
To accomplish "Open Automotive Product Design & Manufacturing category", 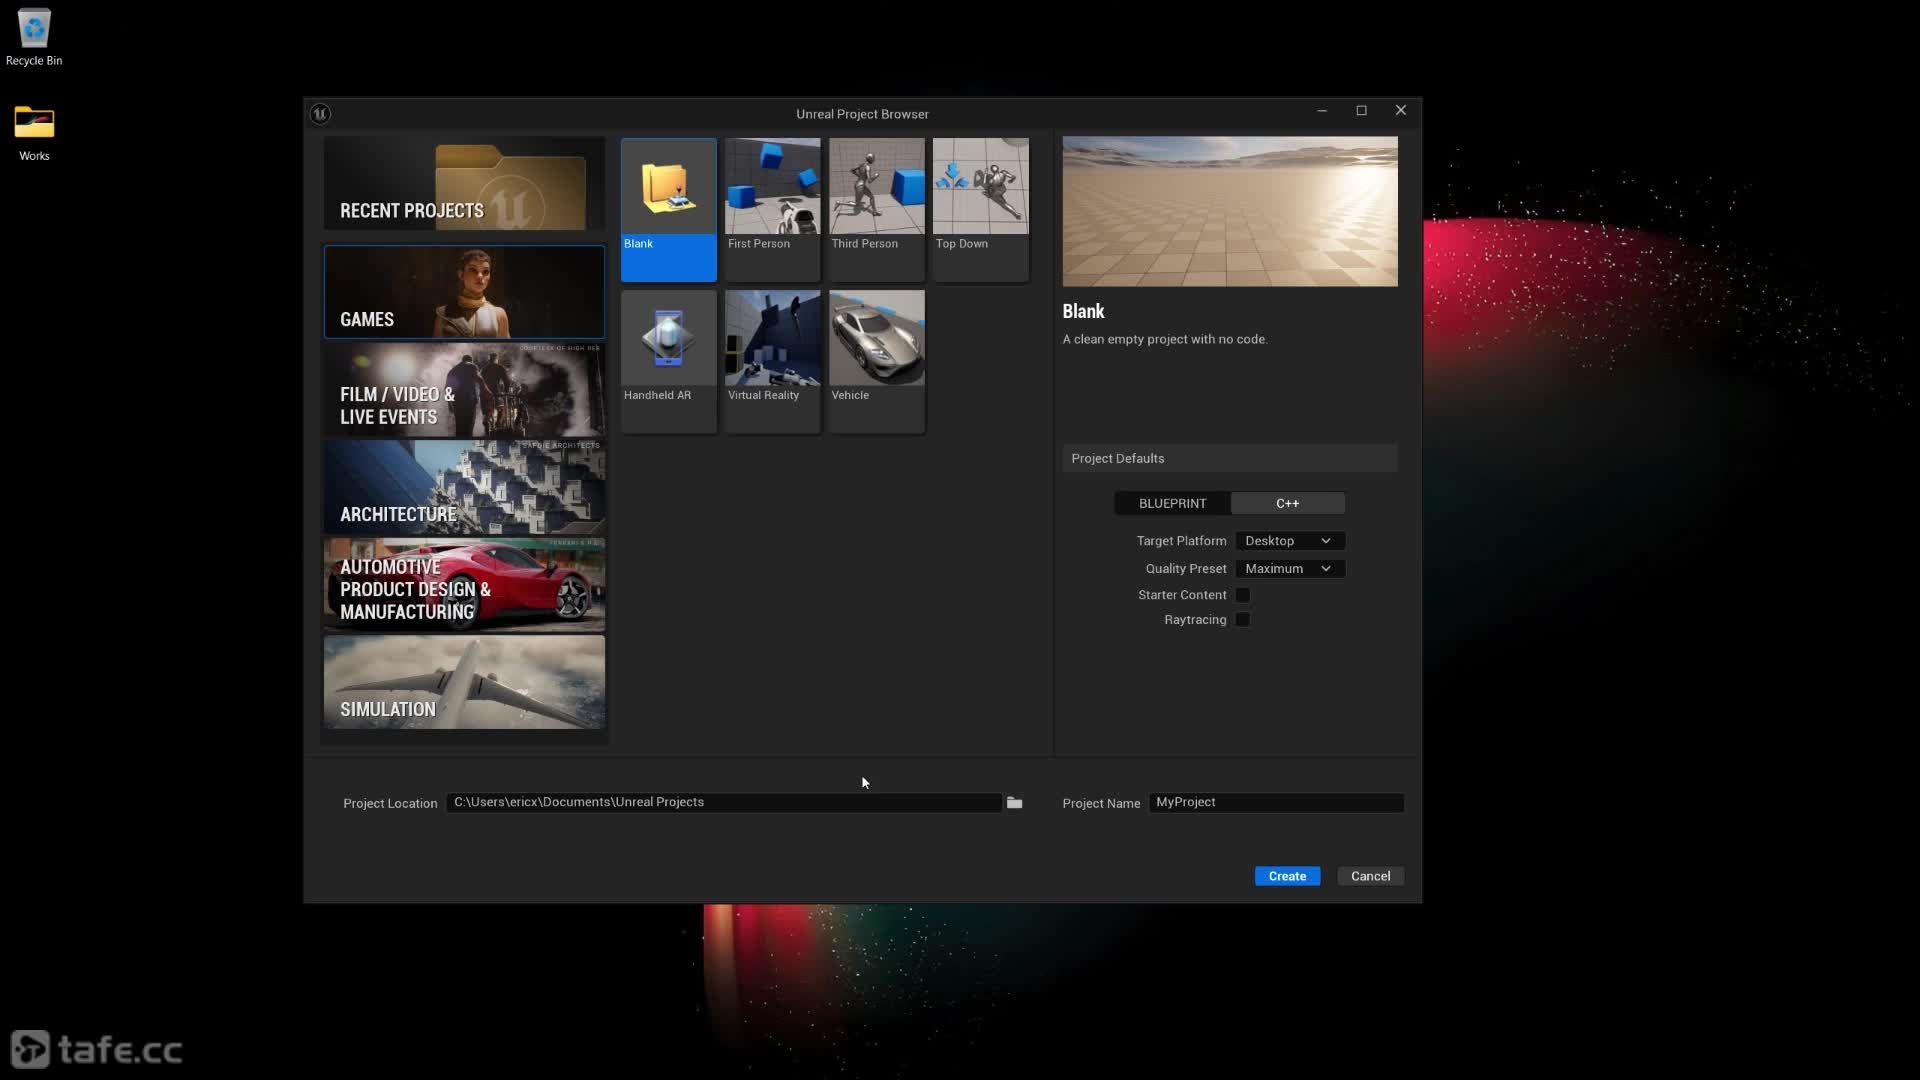I will 464,585.
